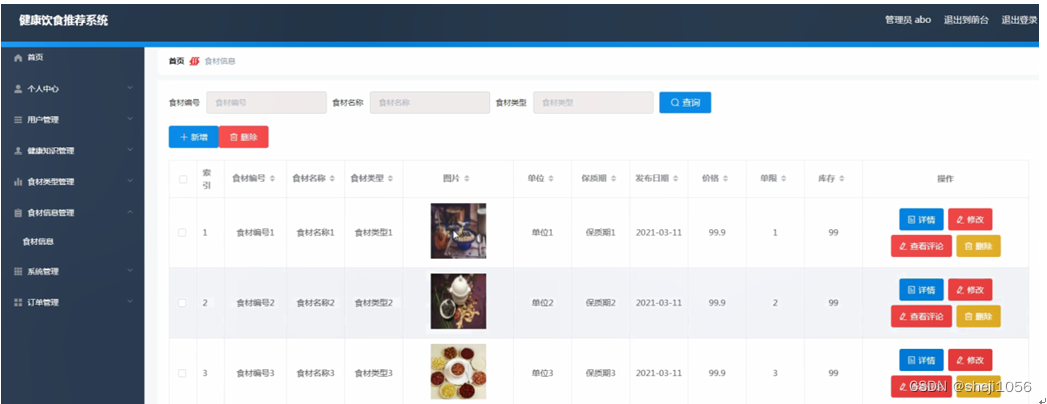This screenshot has height=404, width=1047.
Task: Sort by the 单限 column sort arrows
Action: (x=784, y=179)
